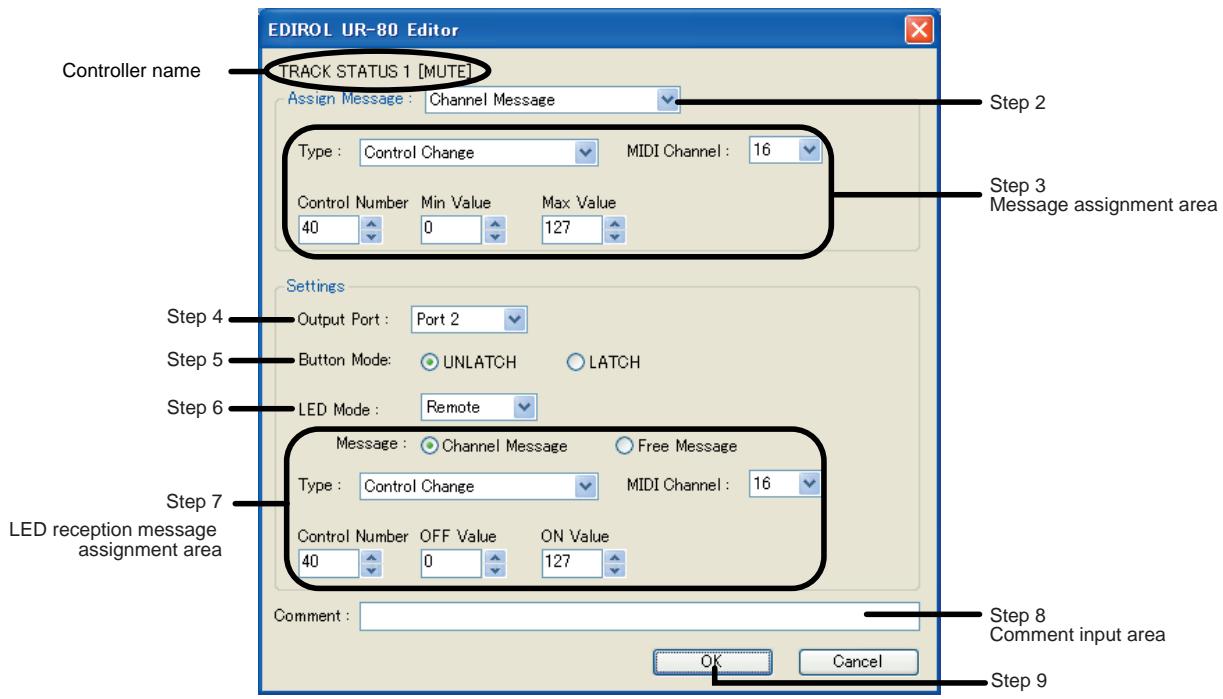Select UNLATCH button mode
This screenshot has height=699, width=1223.
coord(469,363)
